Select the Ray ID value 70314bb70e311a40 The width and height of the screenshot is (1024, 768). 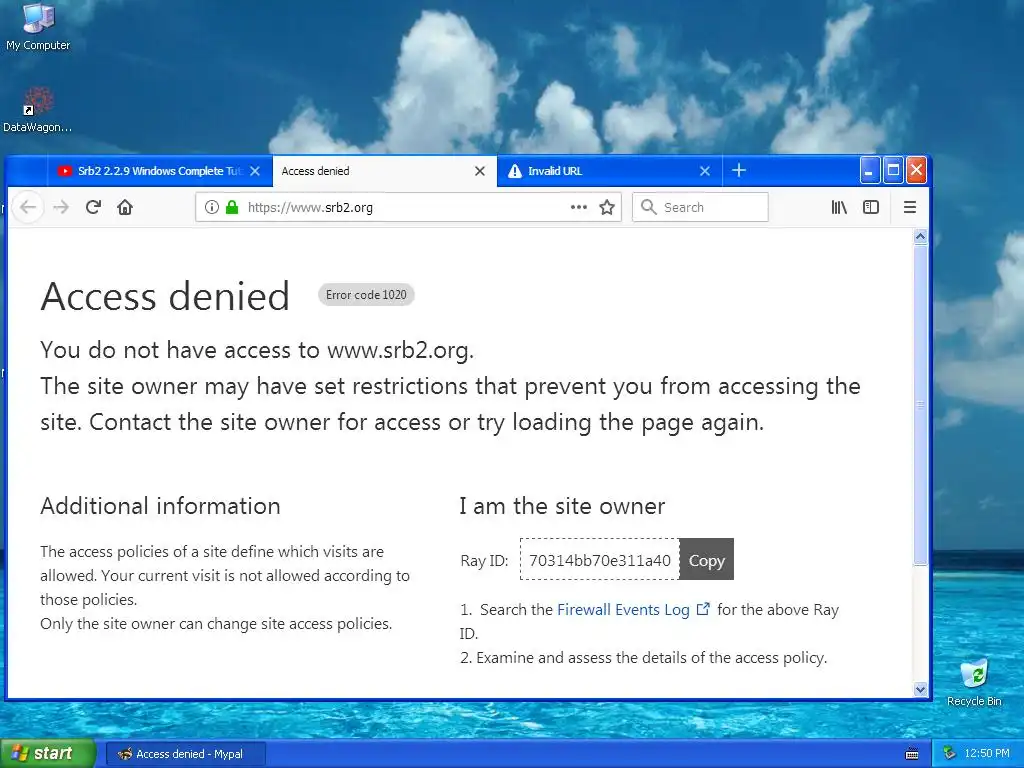(x=600, y=560)
